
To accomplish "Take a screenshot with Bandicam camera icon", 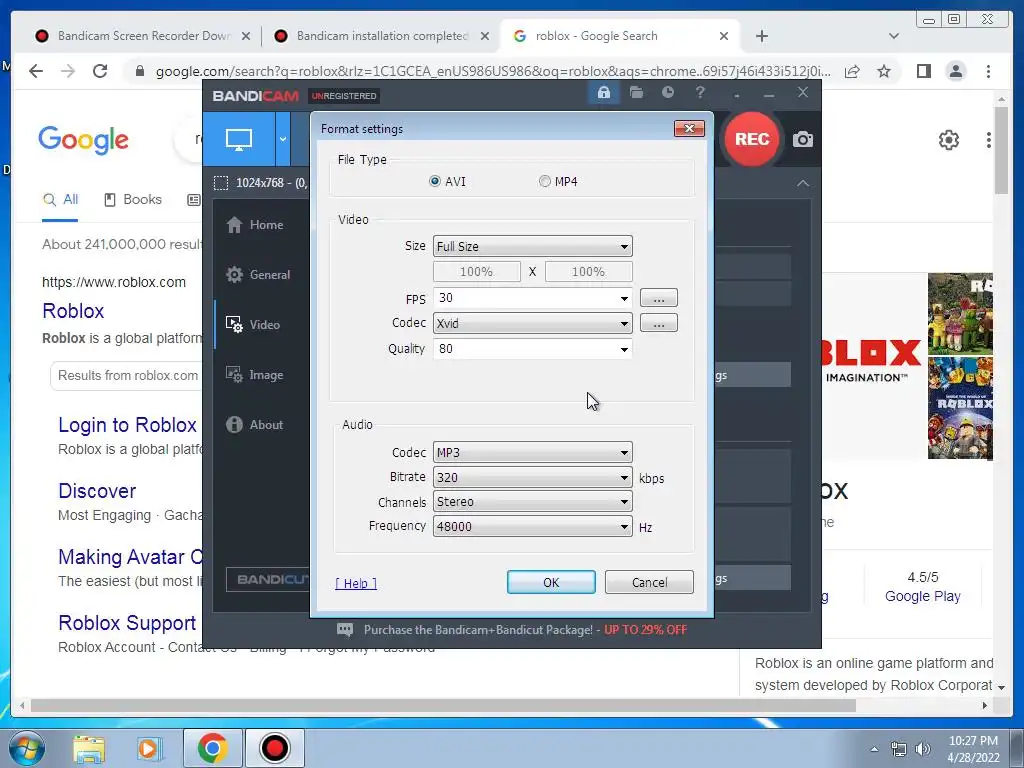I will pyautogui.click(x=803, y=139).
